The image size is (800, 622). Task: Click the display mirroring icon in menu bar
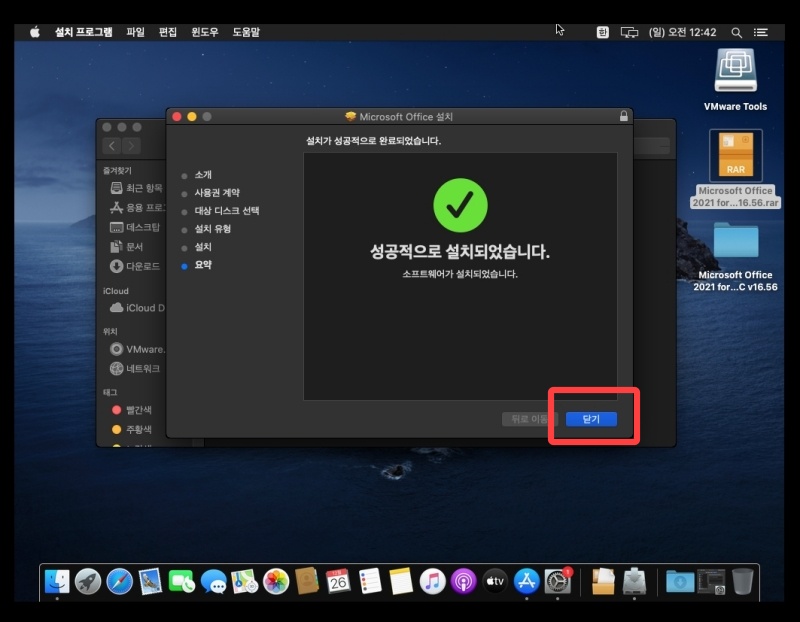(629, 33)
